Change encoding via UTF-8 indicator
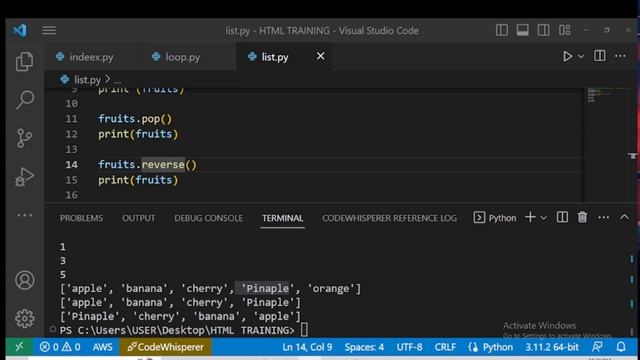Viewport: 640px width, 360px height. (x=409, y=347)
